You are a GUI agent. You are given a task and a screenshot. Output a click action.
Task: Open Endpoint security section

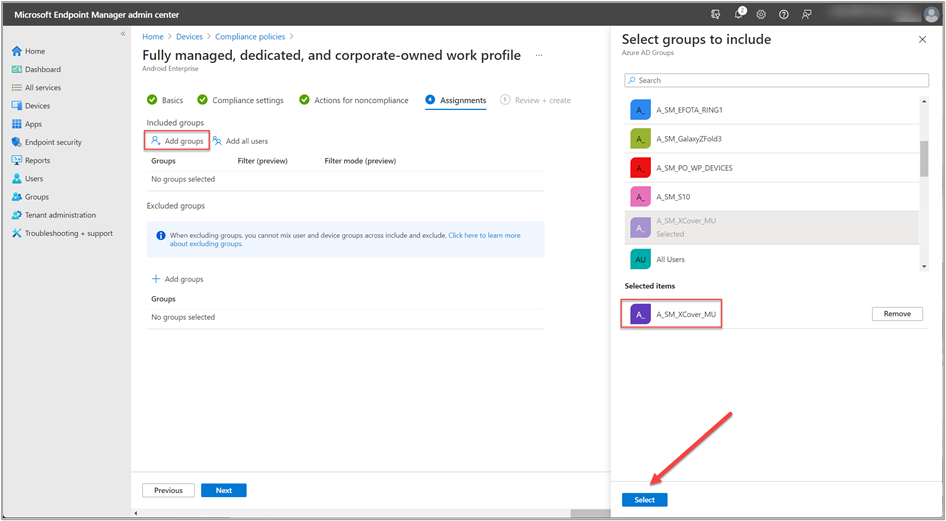pos(46,142)
